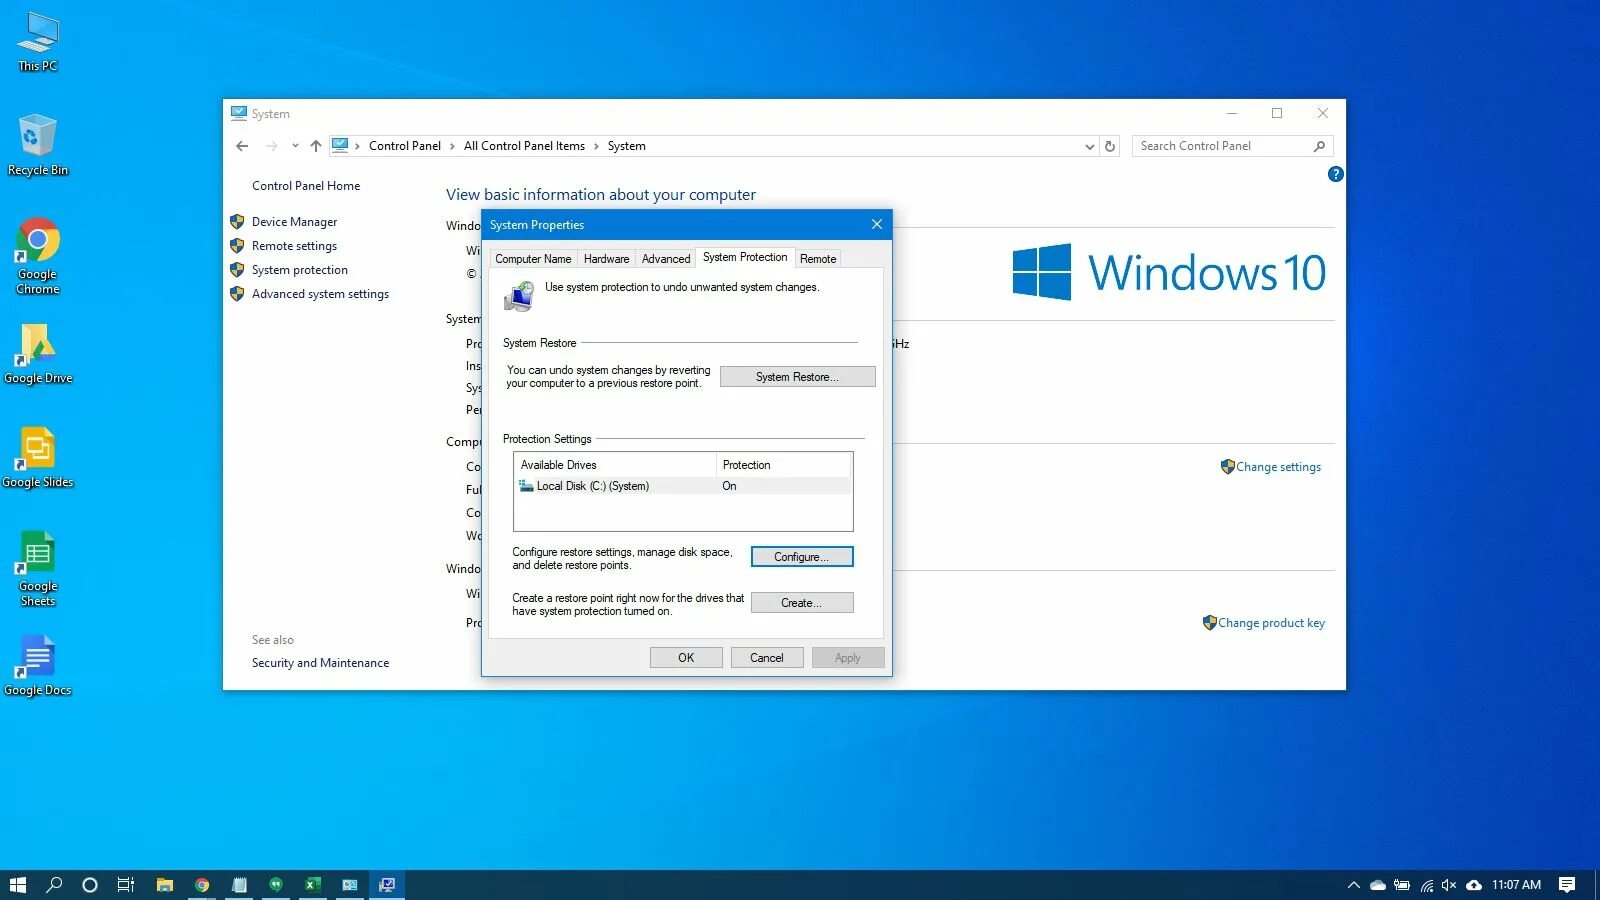The height and width of the screenshot is (900, 1600).
Task: Click the muted volume tray icon
Action: click(1449, 885)
